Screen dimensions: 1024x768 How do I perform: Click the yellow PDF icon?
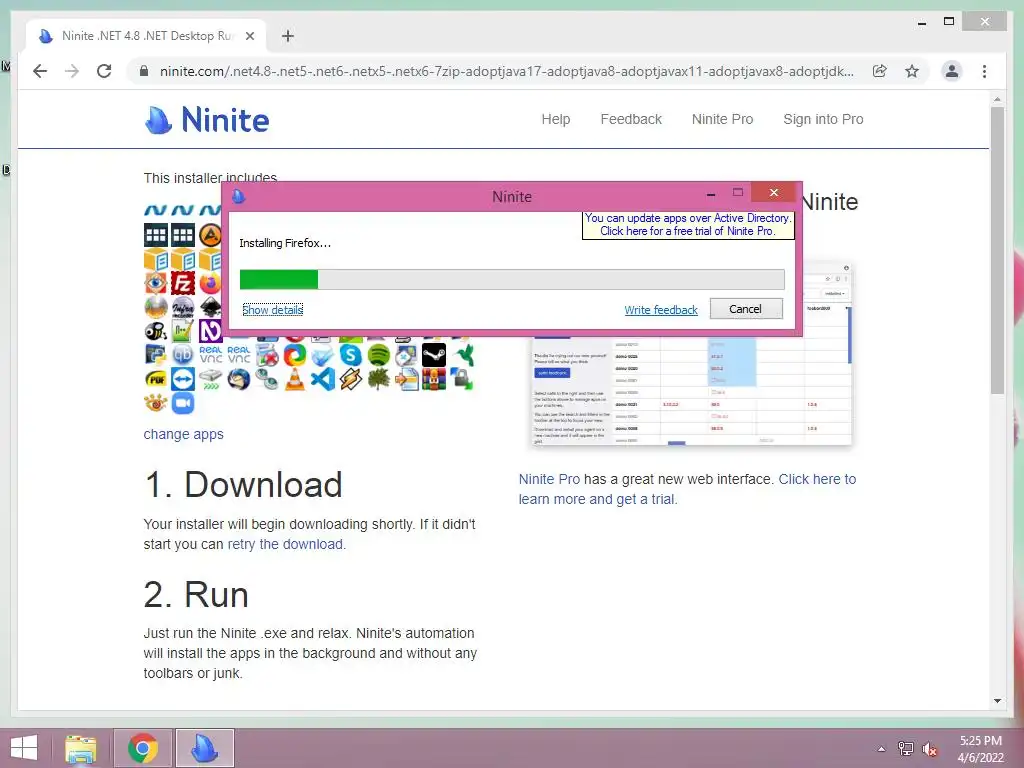[x=155, y=379]
